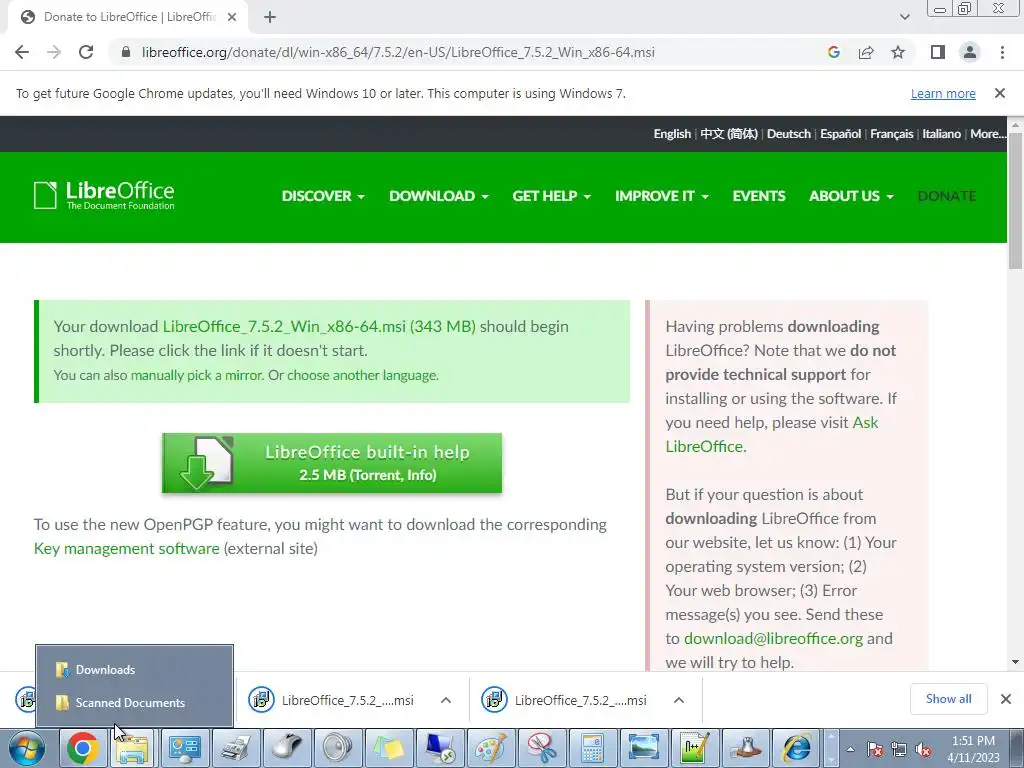Select Downloads in the jump list
The image size is (1024, 768).
[135, 669]
